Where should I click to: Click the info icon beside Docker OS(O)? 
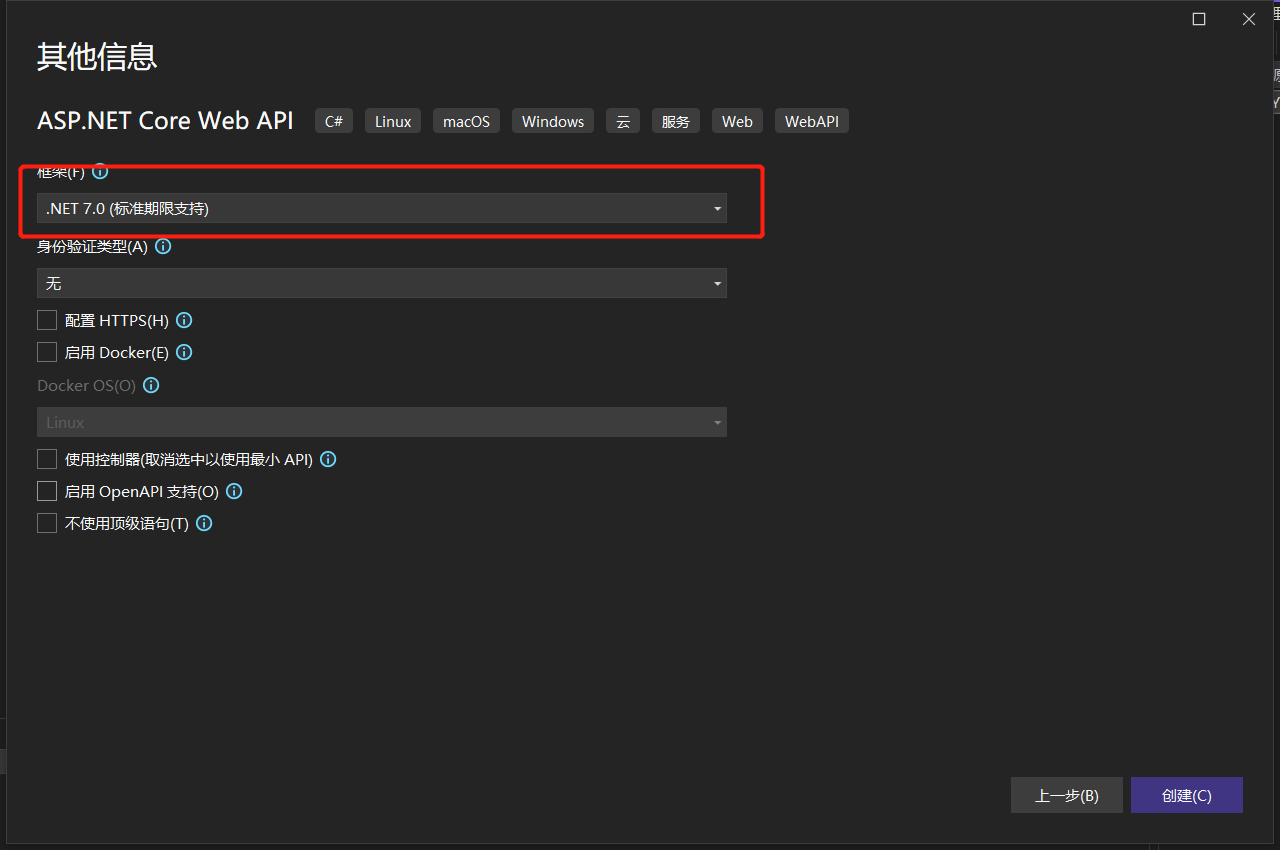pos(151,385)
